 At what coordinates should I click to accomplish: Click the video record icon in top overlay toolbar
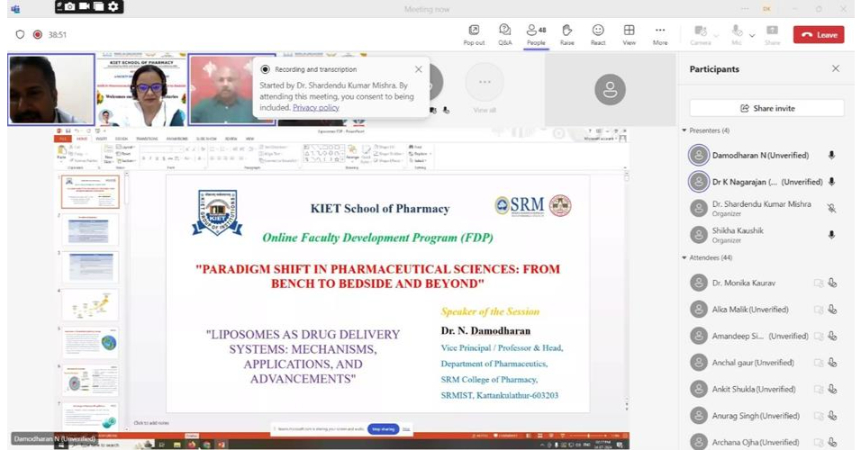point(85,7)
